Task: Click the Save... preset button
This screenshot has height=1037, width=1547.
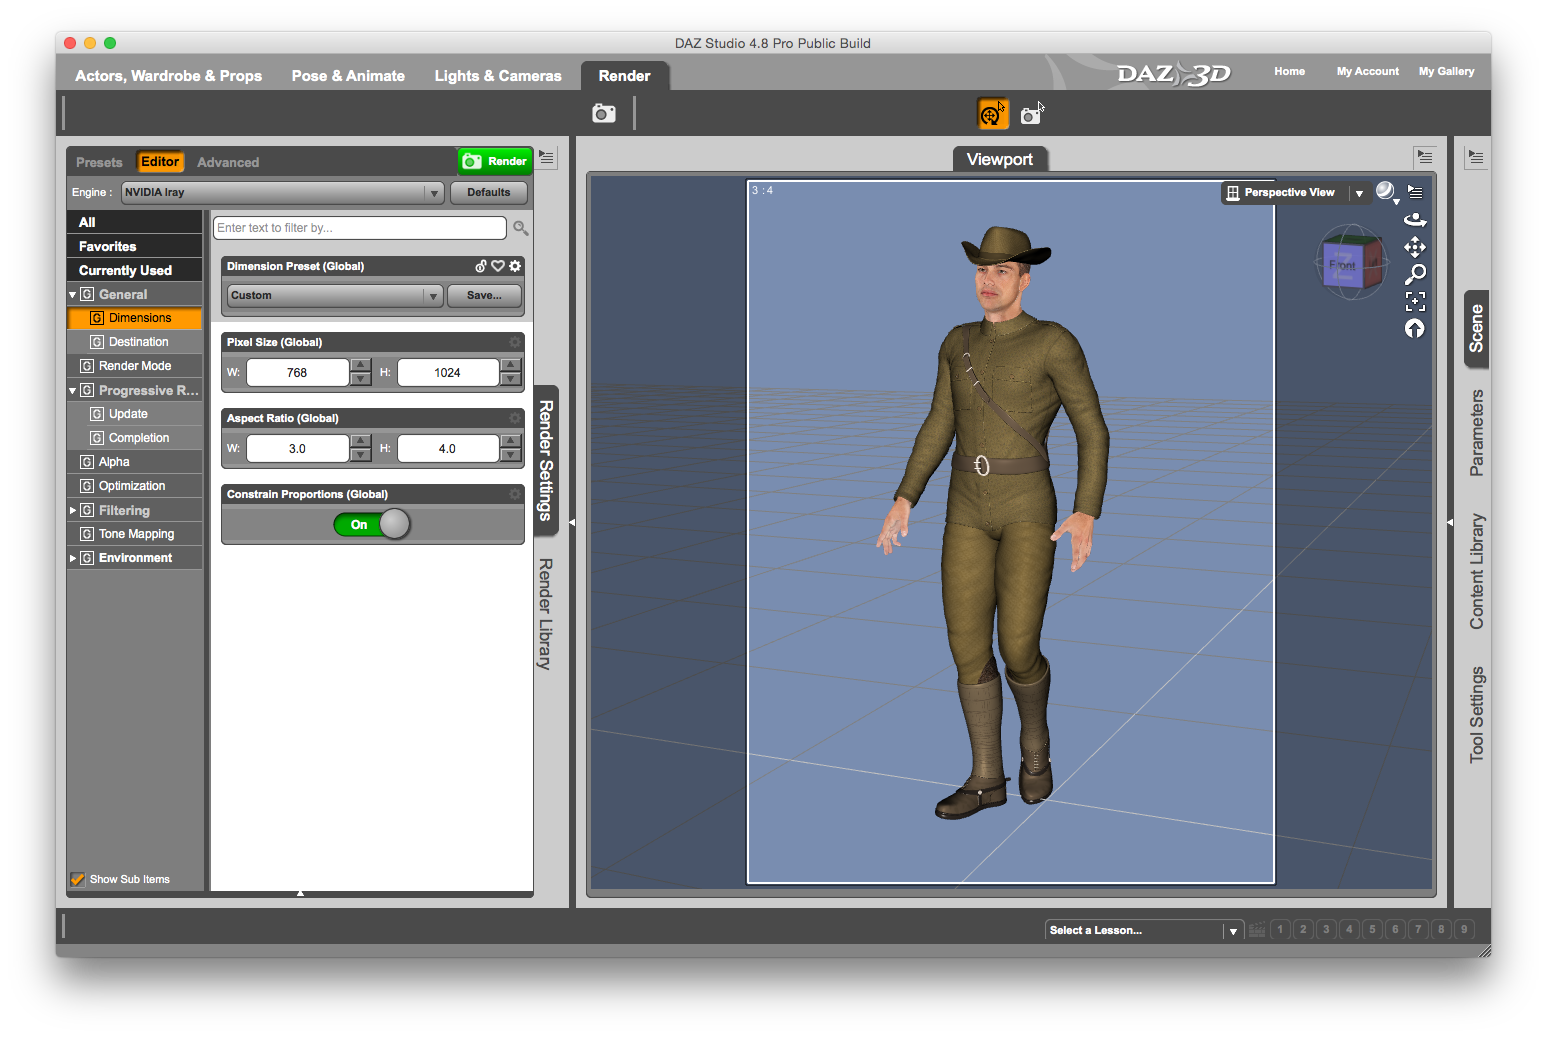Action: pyautogui.click(x=484, y=295)
